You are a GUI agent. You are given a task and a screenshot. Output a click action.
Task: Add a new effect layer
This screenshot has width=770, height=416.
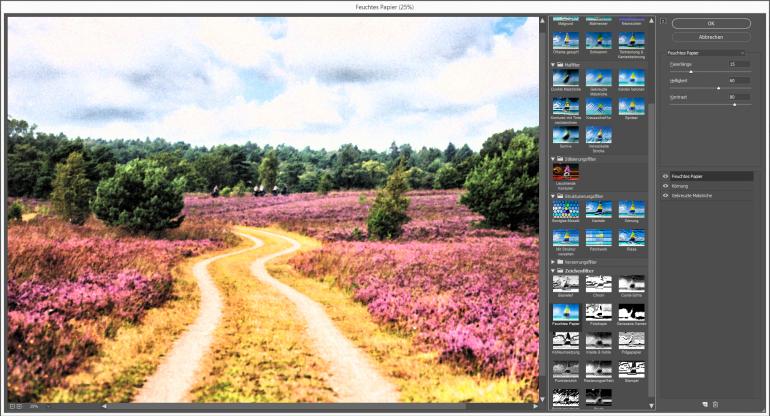click(x=705, y=405)
